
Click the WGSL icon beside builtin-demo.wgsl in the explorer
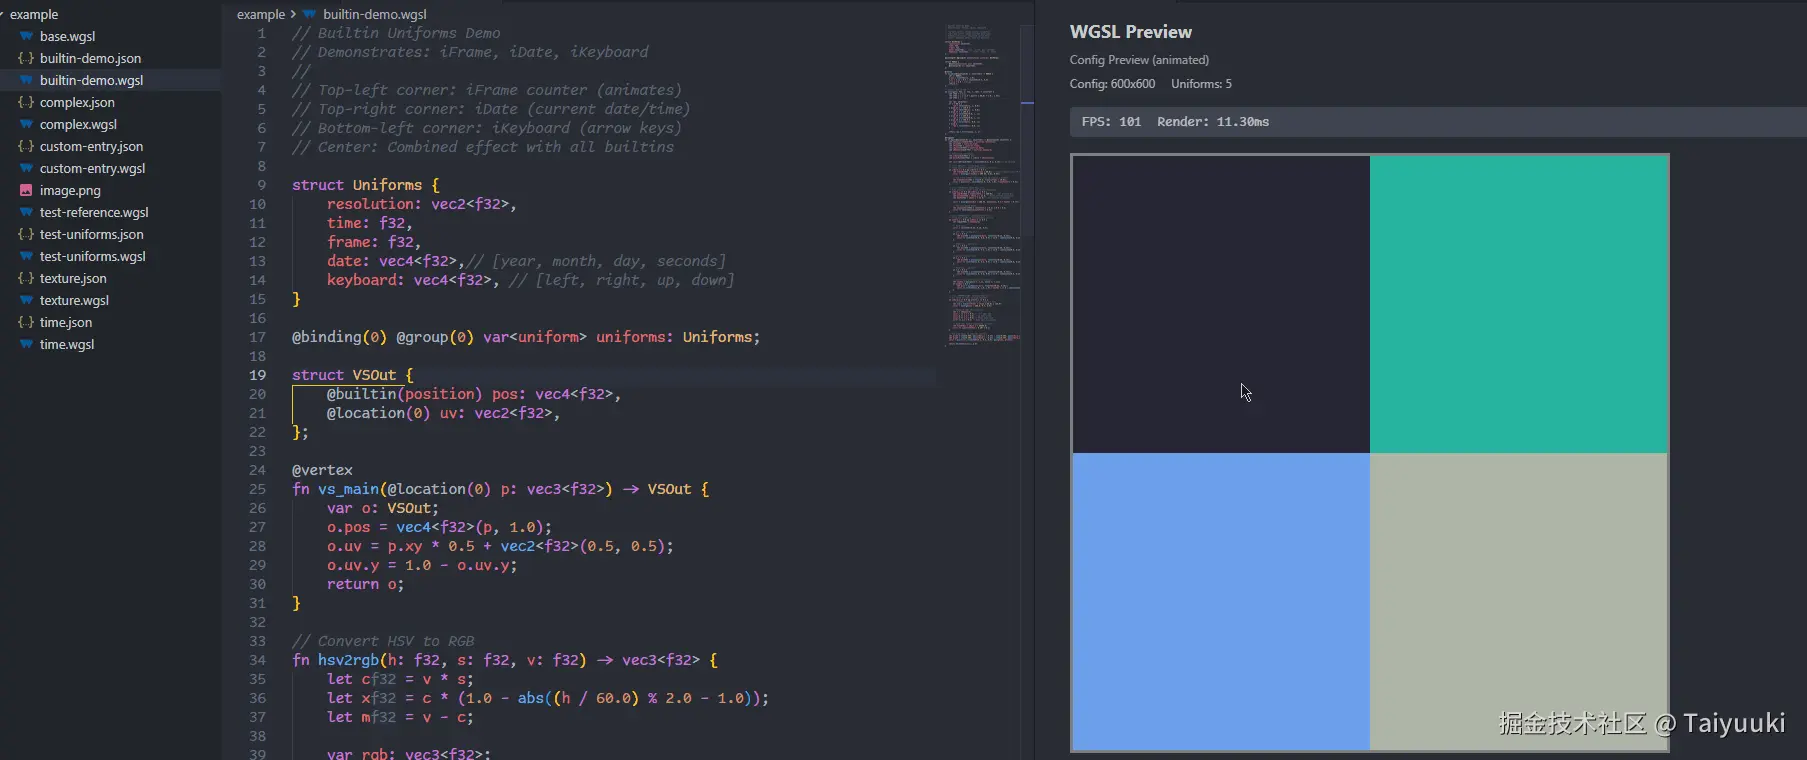(26, 80)
